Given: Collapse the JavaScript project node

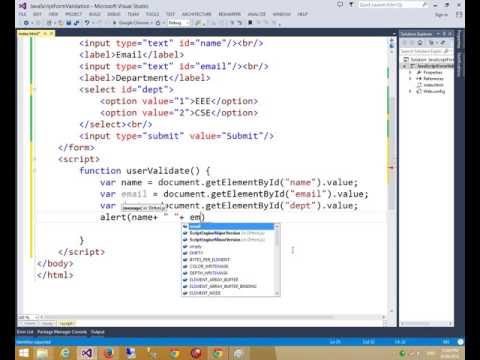Looking at the screenshot, I should (404, 66).
